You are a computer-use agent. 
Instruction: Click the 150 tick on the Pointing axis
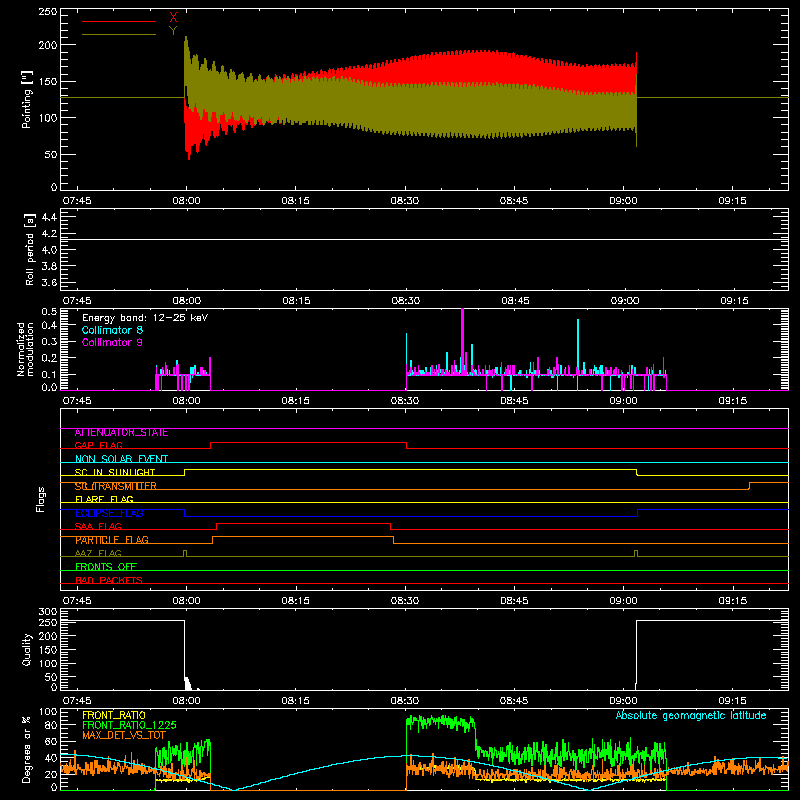(x=47, y=81)
